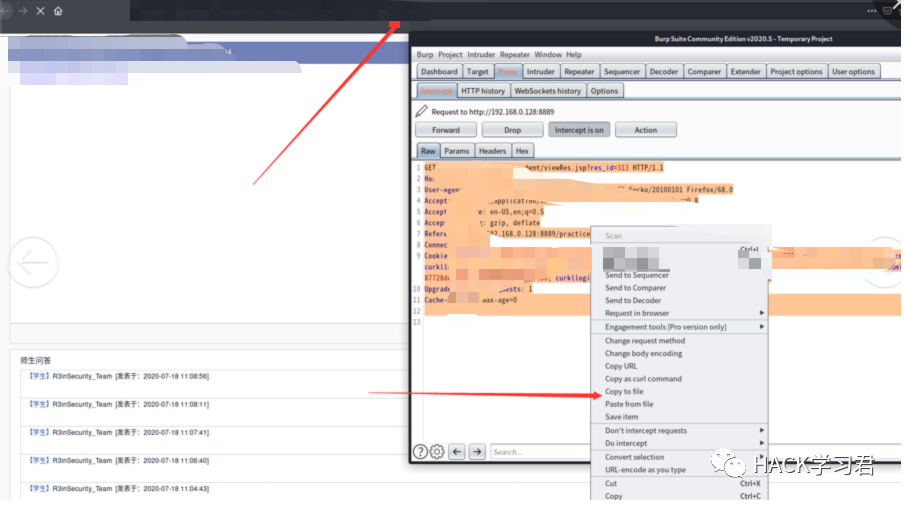Choose Convert selection
The height and width of the screenshot is (505, 905).
coord(679,457)
